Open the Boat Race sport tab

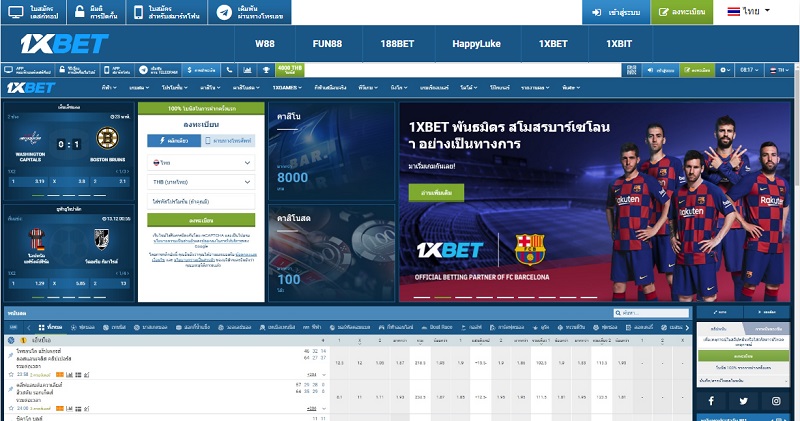coord(436,327)
